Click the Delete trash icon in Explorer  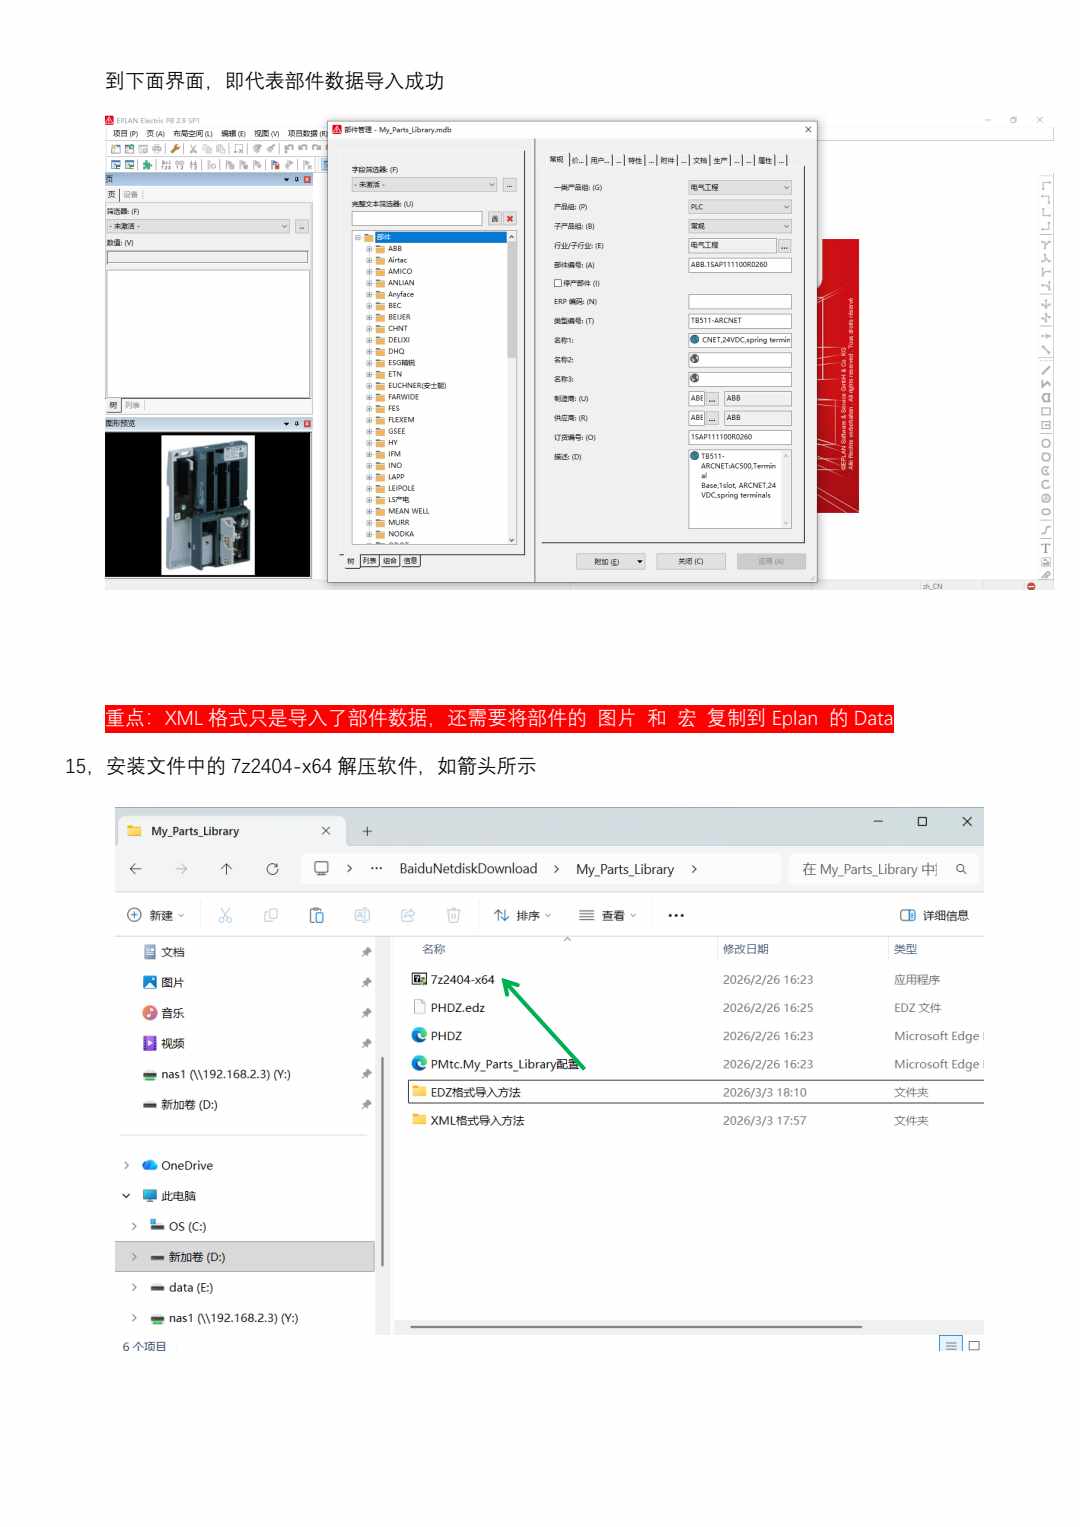[x=453, y=915]
